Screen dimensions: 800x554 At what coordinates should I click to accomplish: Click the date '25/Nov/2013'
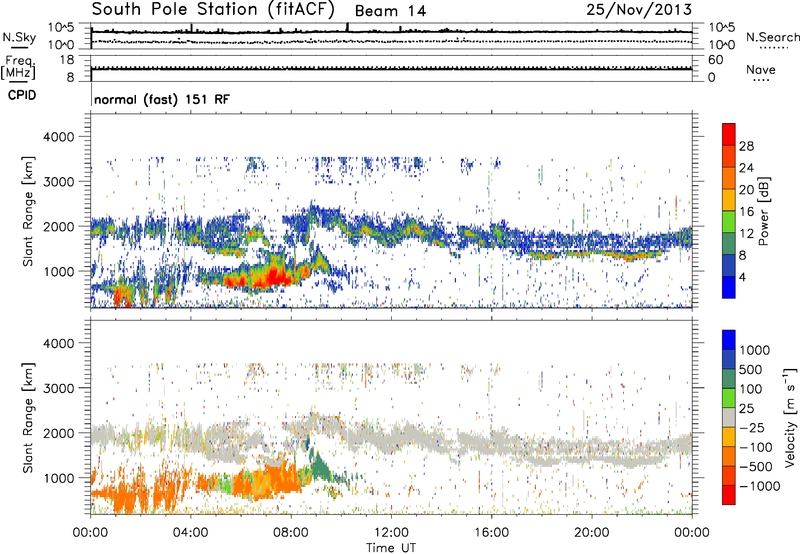(639, 9)
